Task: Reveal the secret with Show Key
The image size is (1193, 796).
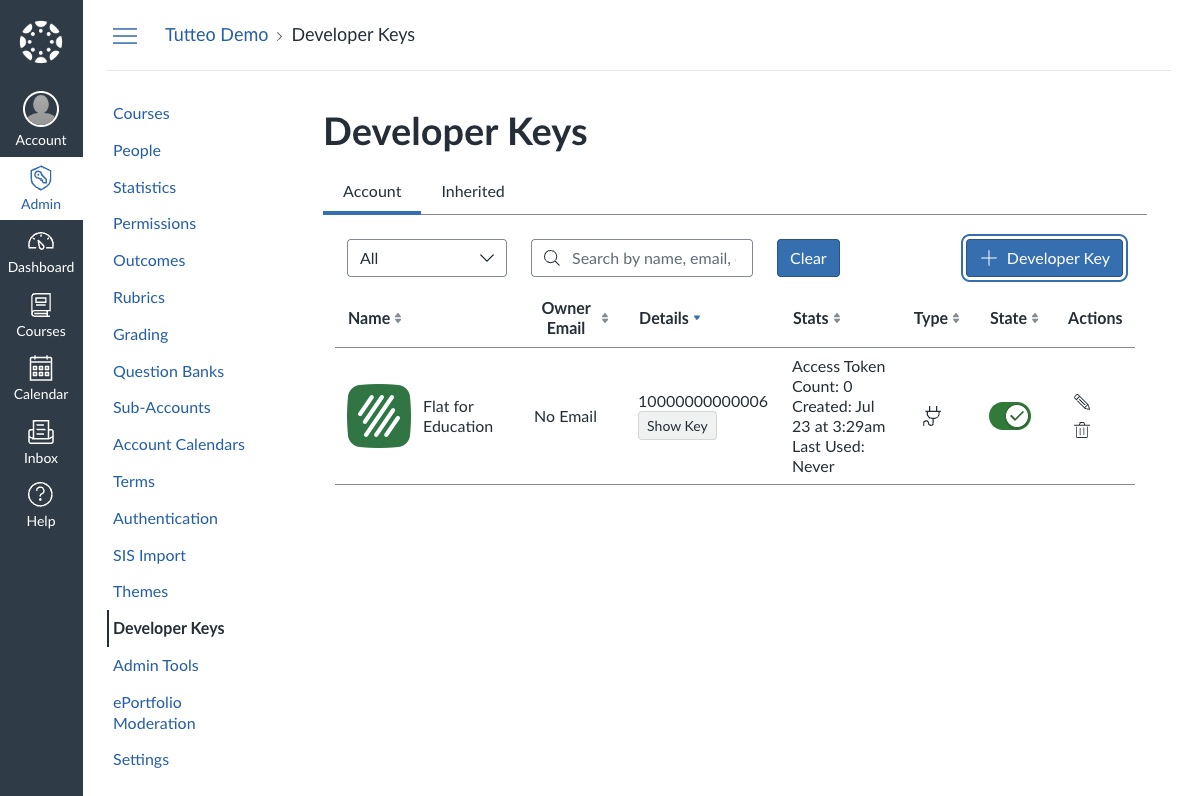Action: click(x=677, y=425)
